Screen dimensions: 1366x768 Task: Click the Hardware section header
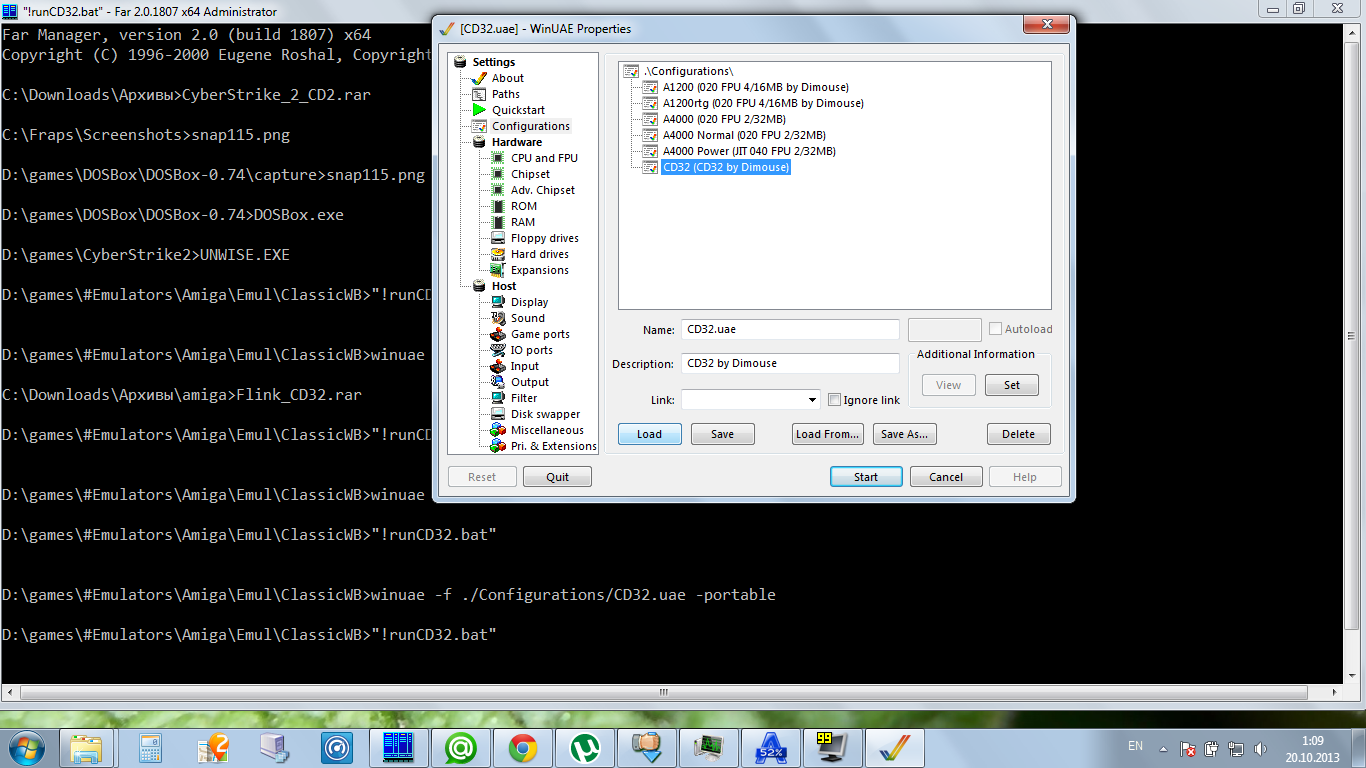coord(516,142)
